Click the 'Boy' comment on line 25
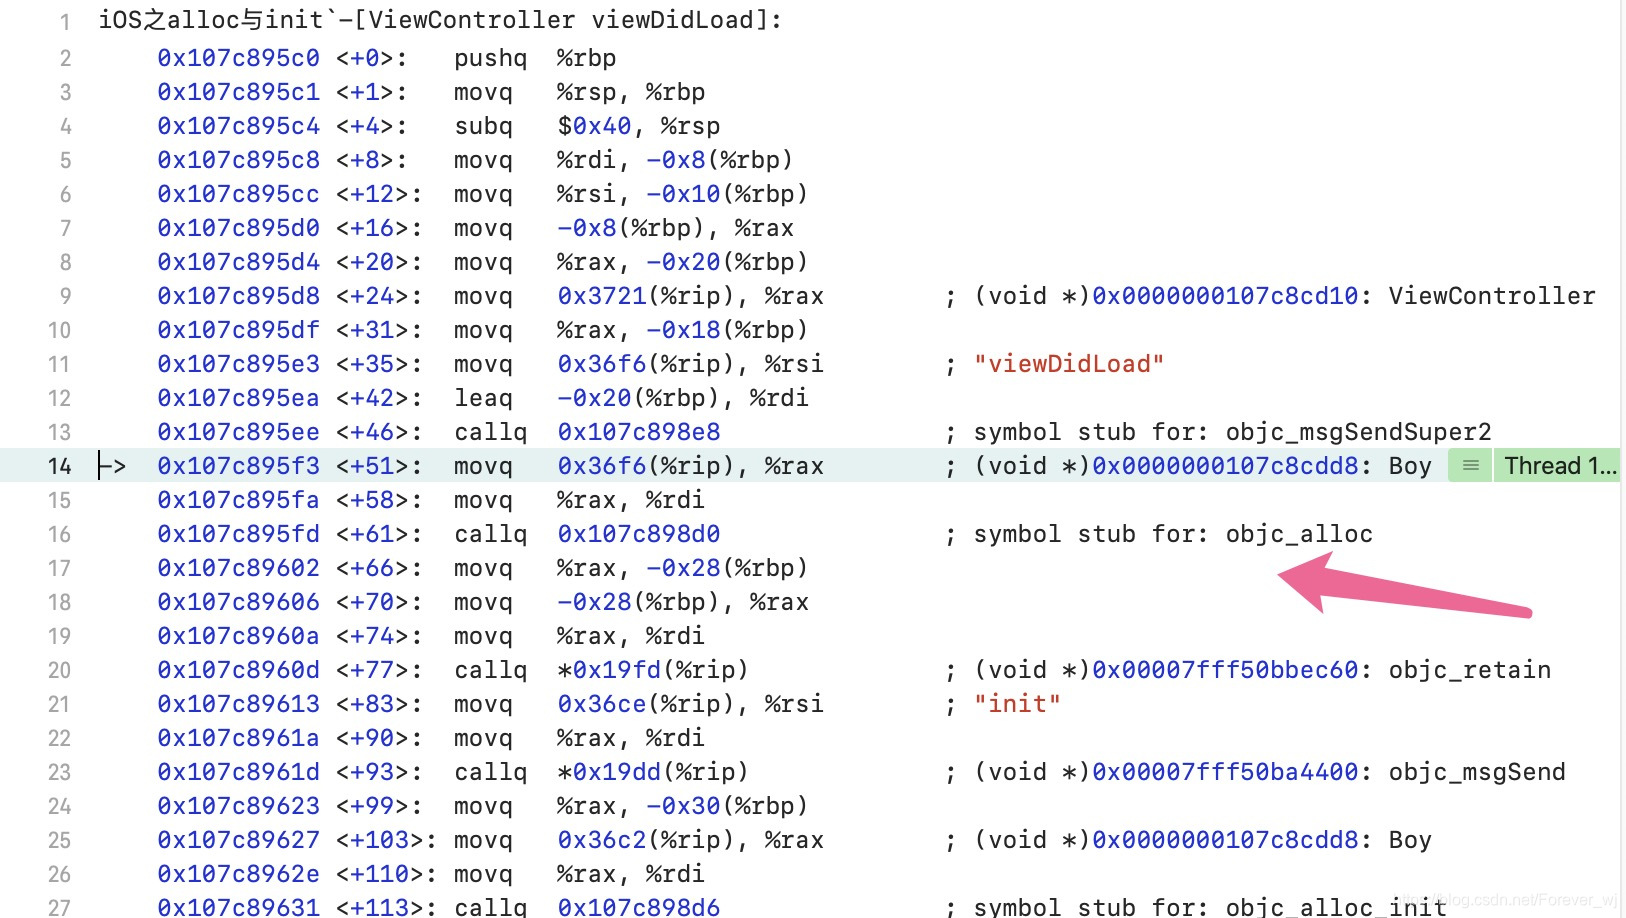1626x918 pixels. coord(1410,840)
